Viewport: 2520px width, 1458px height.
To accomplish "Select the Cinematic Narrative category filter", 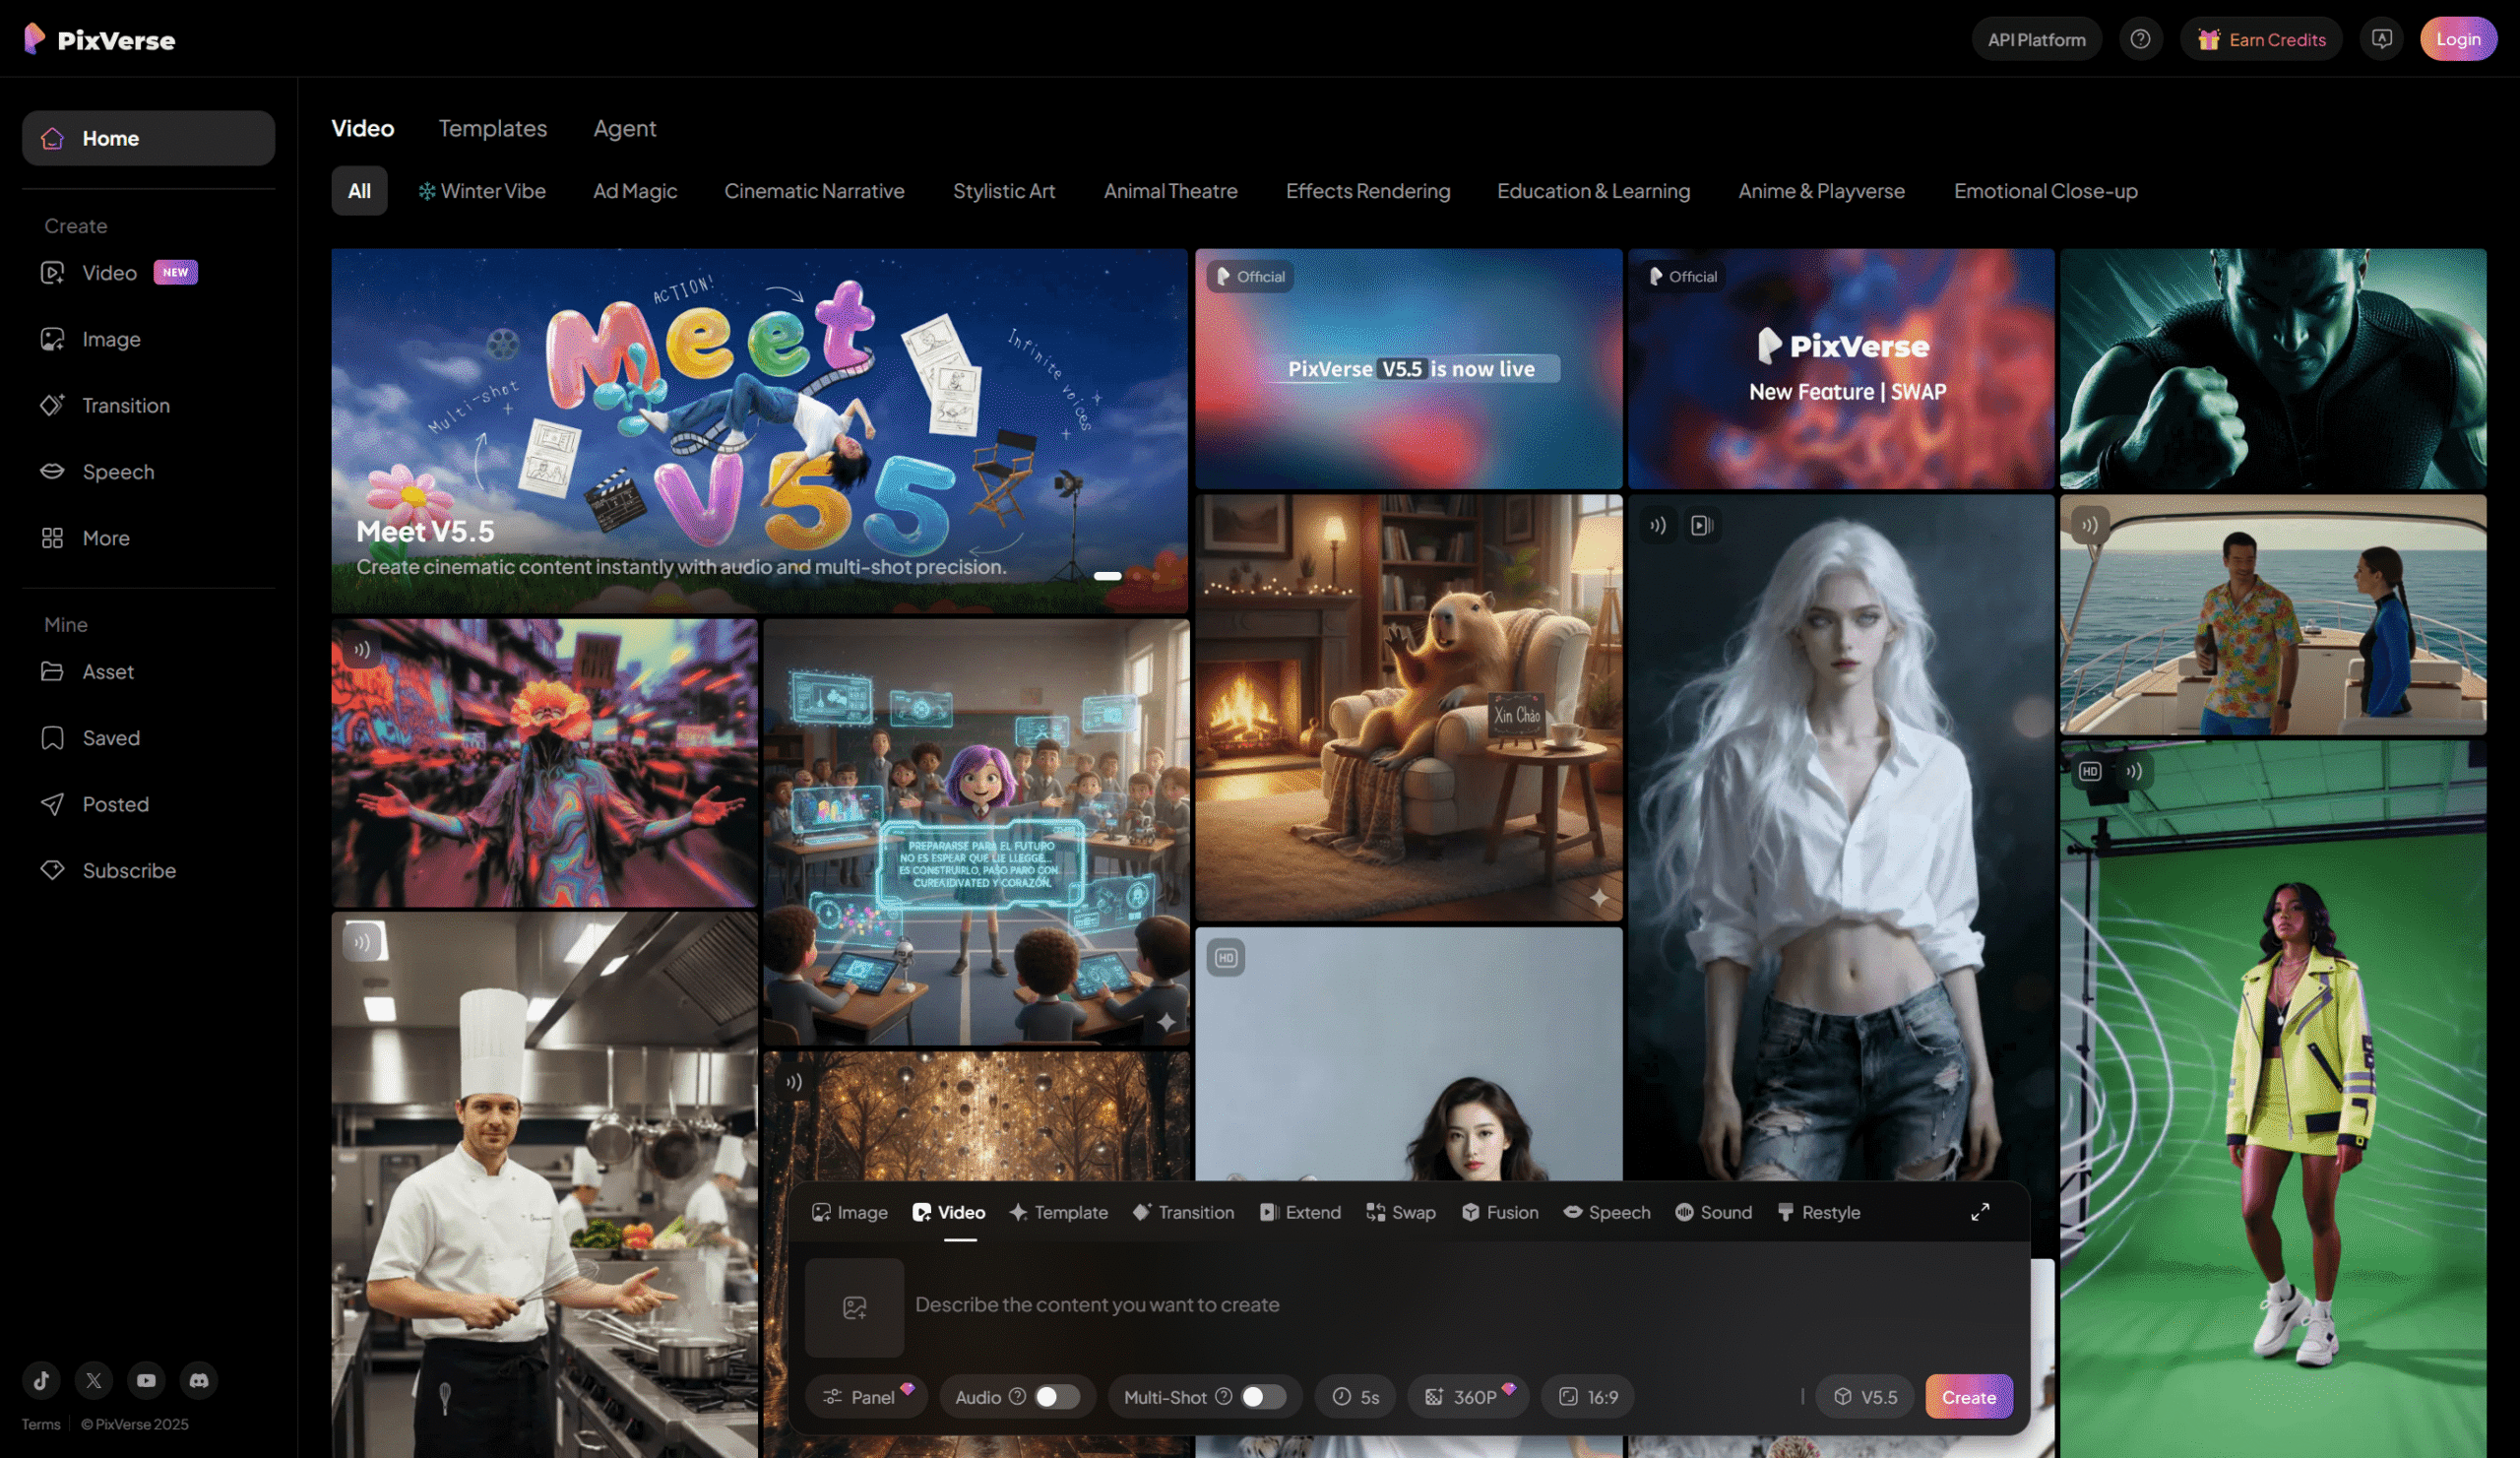I will coord(814,190).
